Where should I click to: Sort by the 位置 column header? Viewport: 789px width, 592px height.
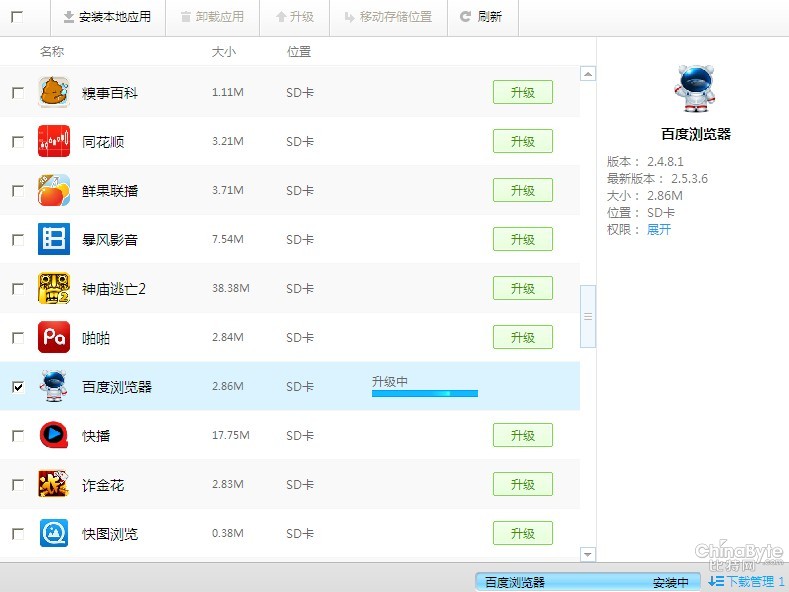[x=299, y=51]
